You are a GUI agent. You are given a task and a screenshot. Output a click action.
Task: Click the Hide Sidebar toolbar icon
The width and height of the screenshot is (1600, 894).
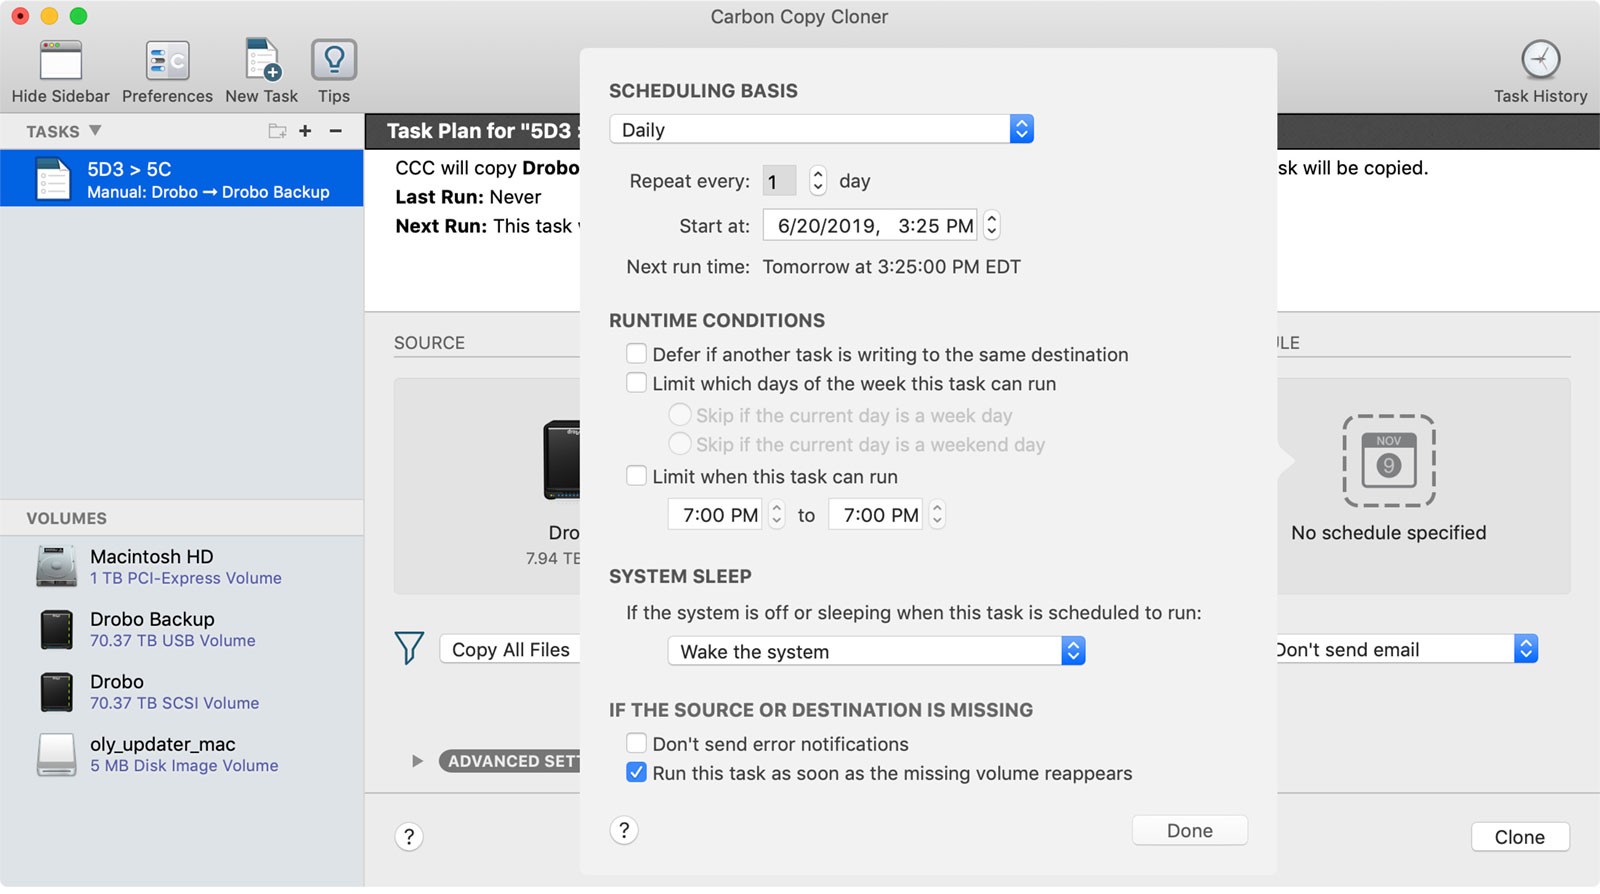60,61
